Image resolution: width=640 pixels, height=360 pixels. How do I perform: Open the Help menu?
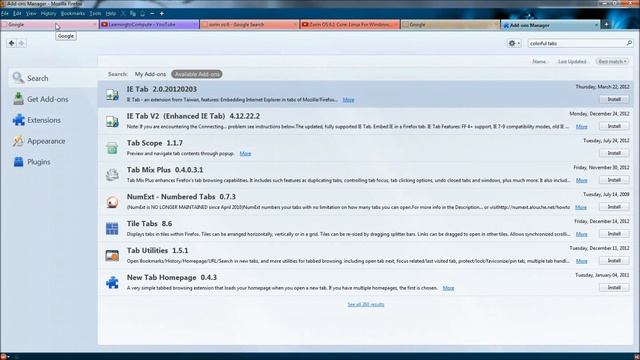(111, 13)
